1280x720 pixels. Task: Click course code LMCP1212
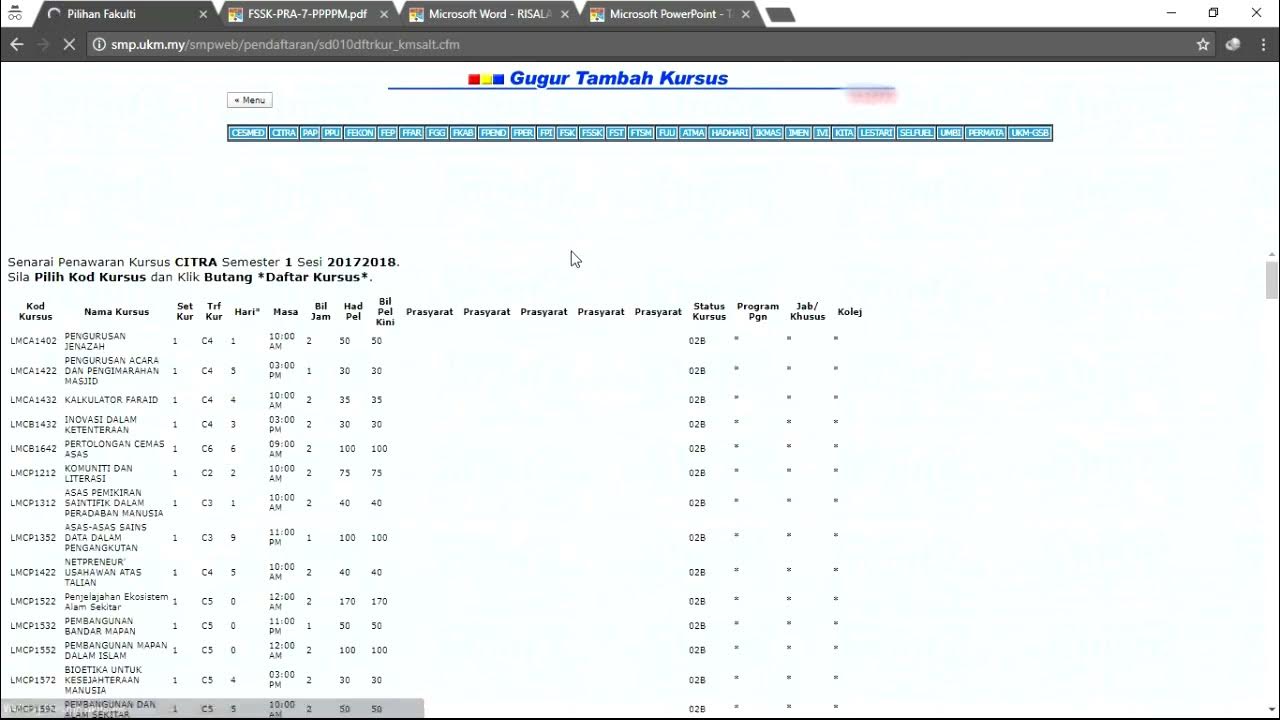34,473
